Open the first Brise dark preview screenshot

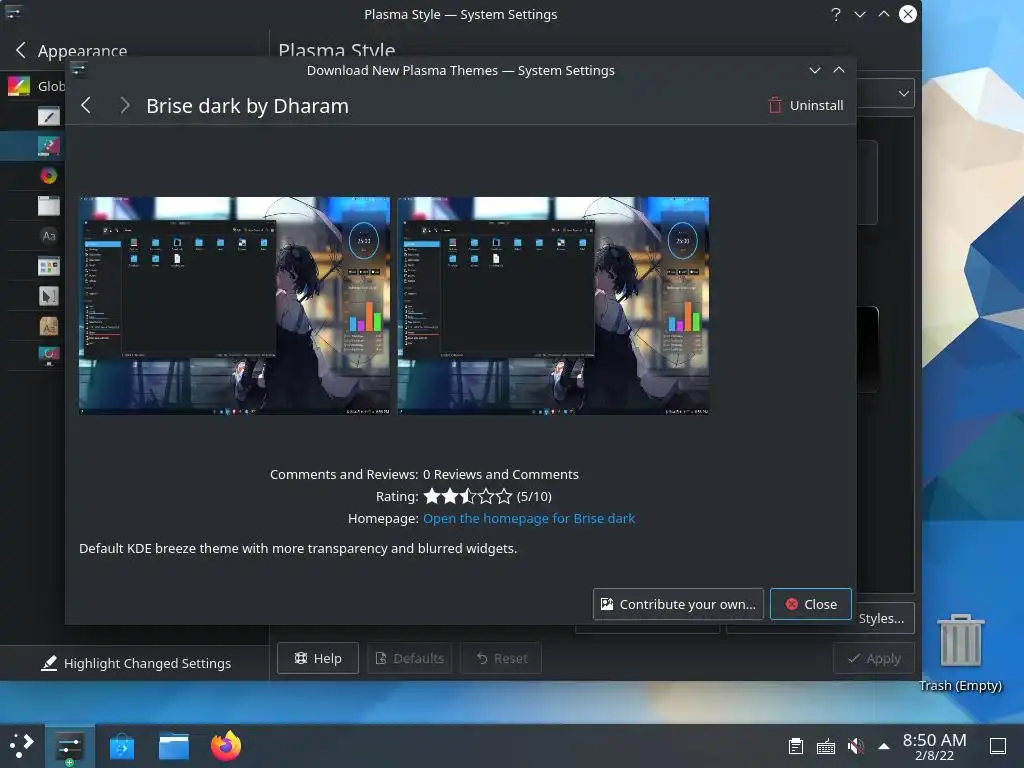pyautogui.click(x=234, y=306)
